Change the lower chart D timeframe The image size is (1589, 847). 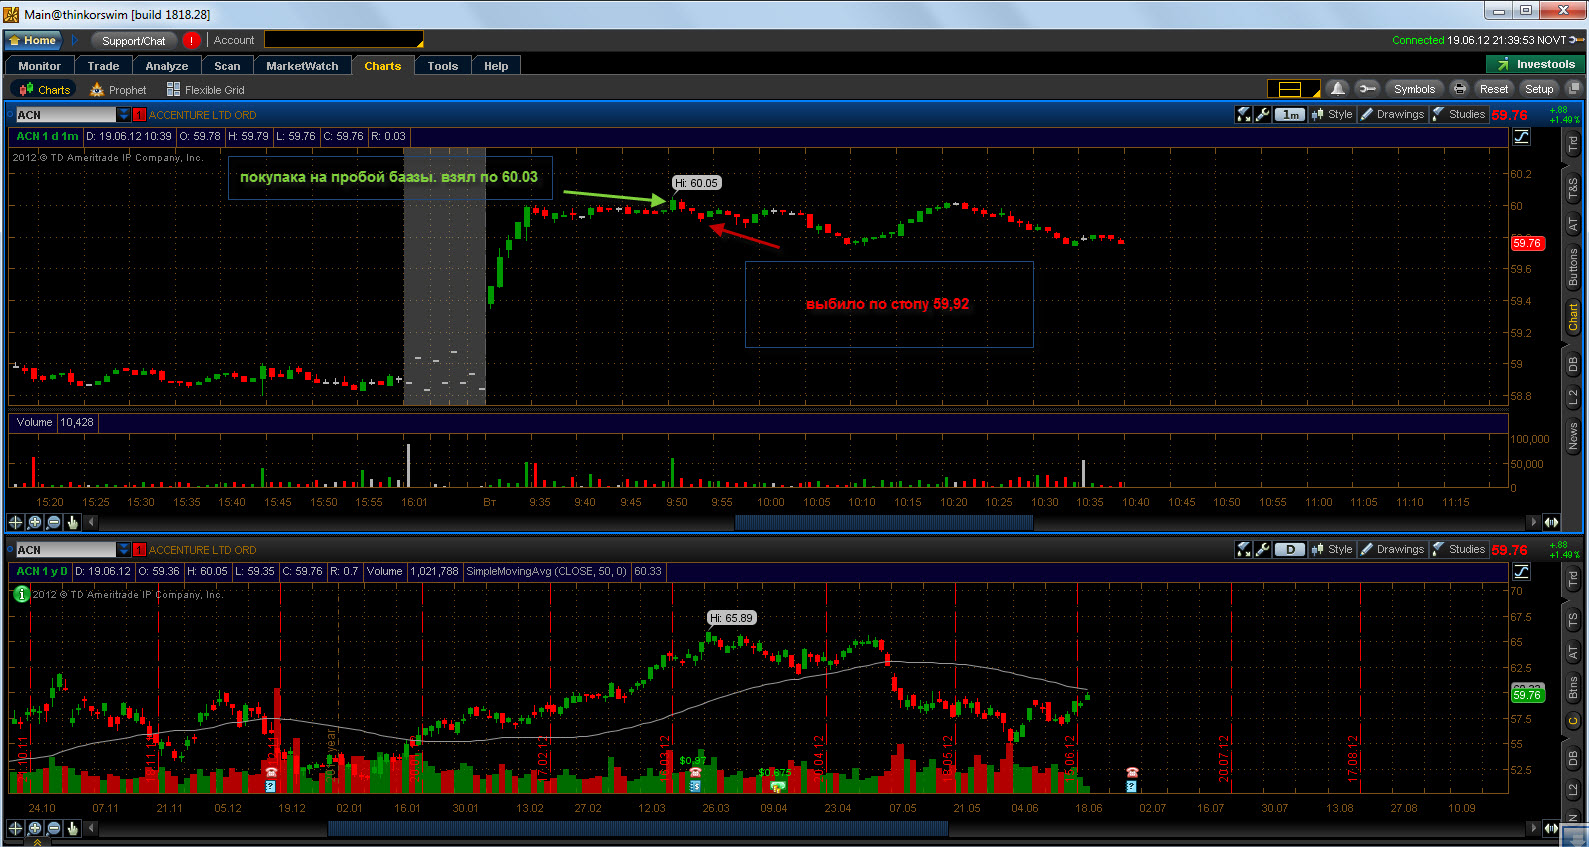point(1291,550)
